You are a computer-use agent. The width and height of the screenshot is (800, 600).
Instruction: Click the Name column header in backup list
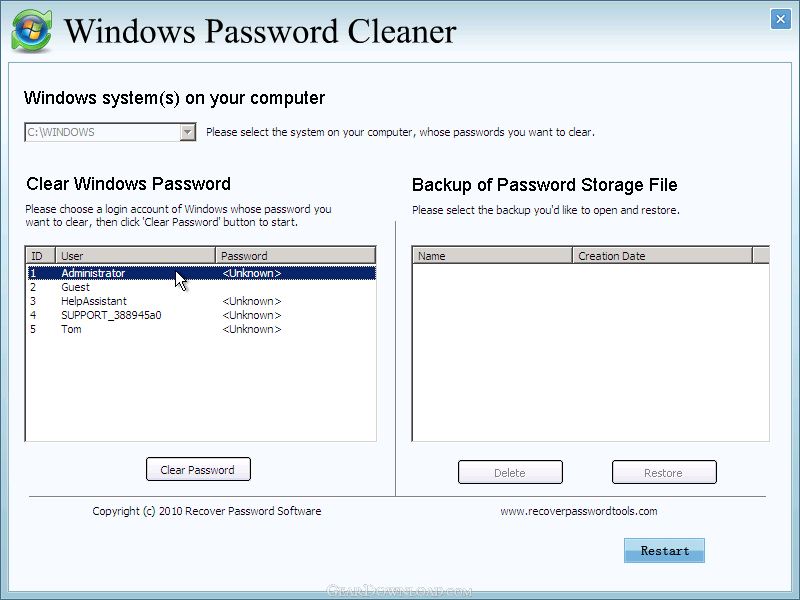(x=492, y=256)
